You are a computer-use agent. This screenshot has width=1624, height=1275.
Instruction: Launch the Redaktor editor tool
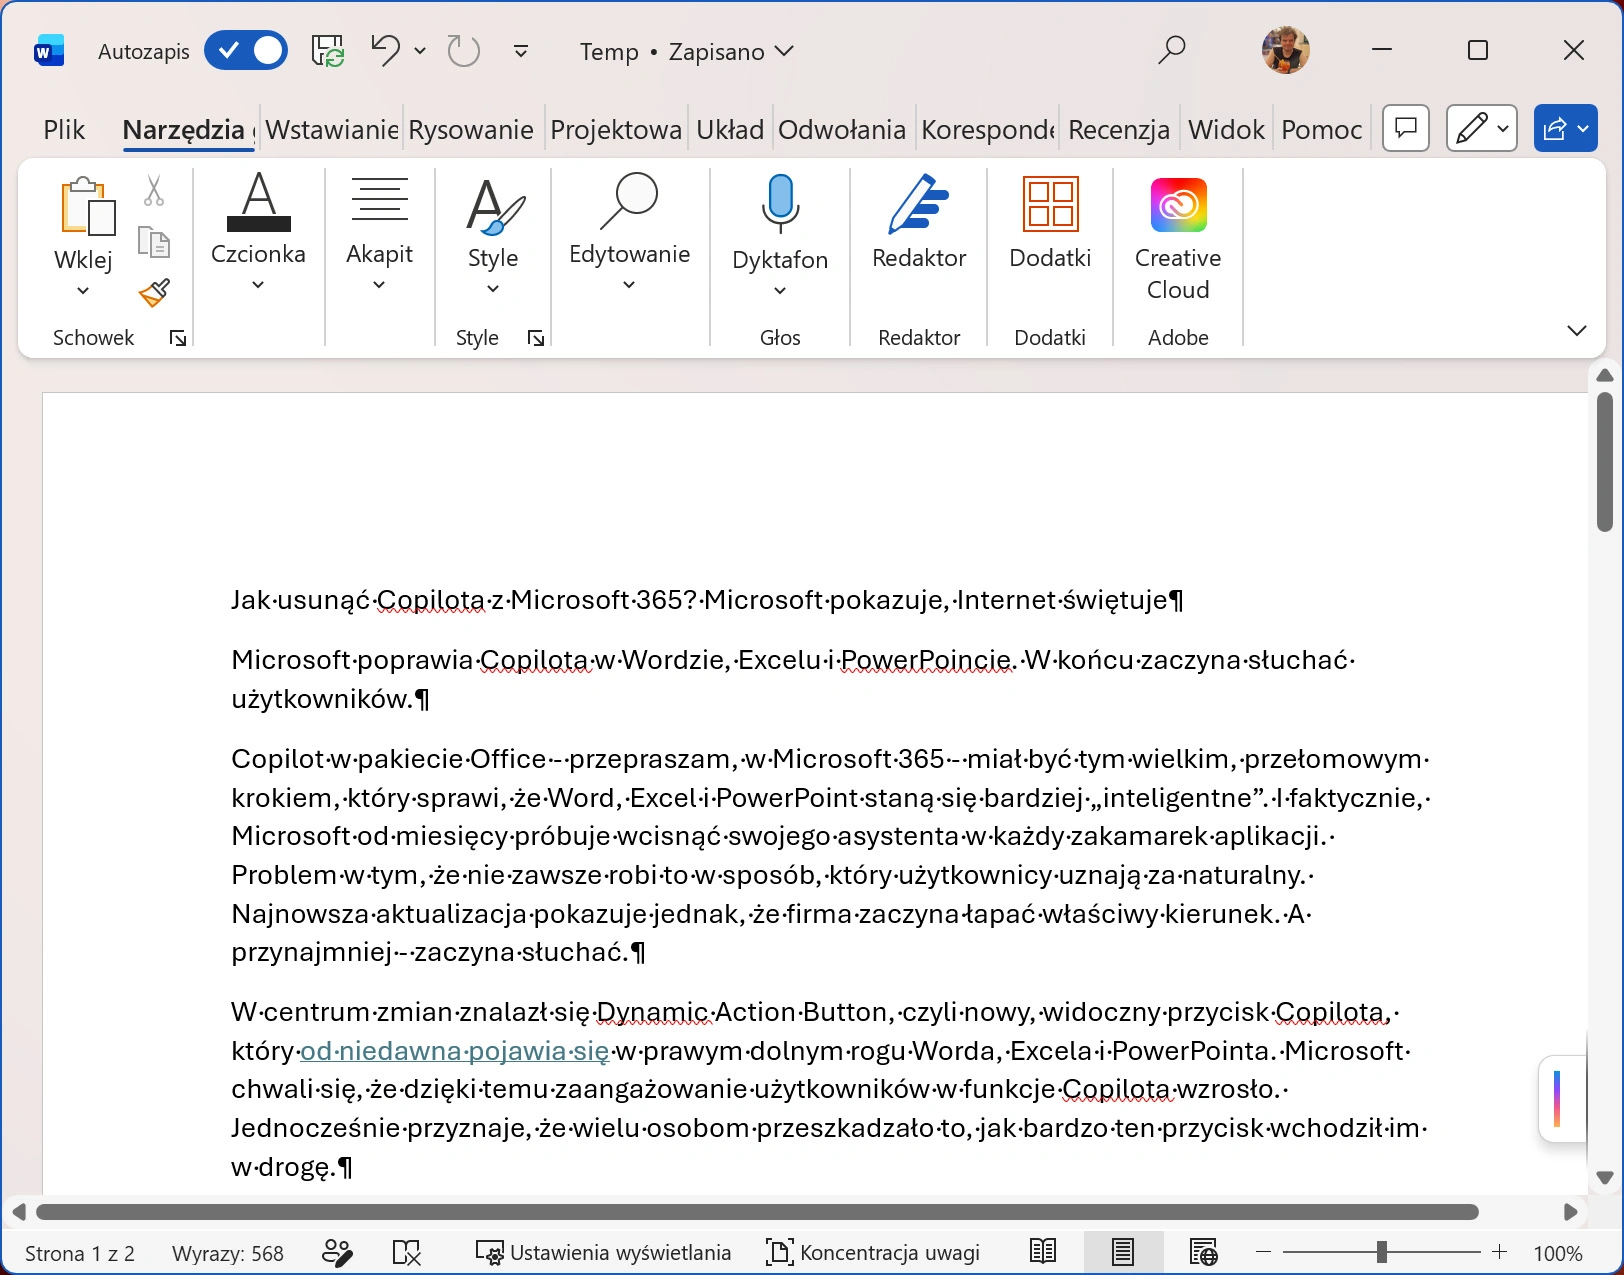919,222
